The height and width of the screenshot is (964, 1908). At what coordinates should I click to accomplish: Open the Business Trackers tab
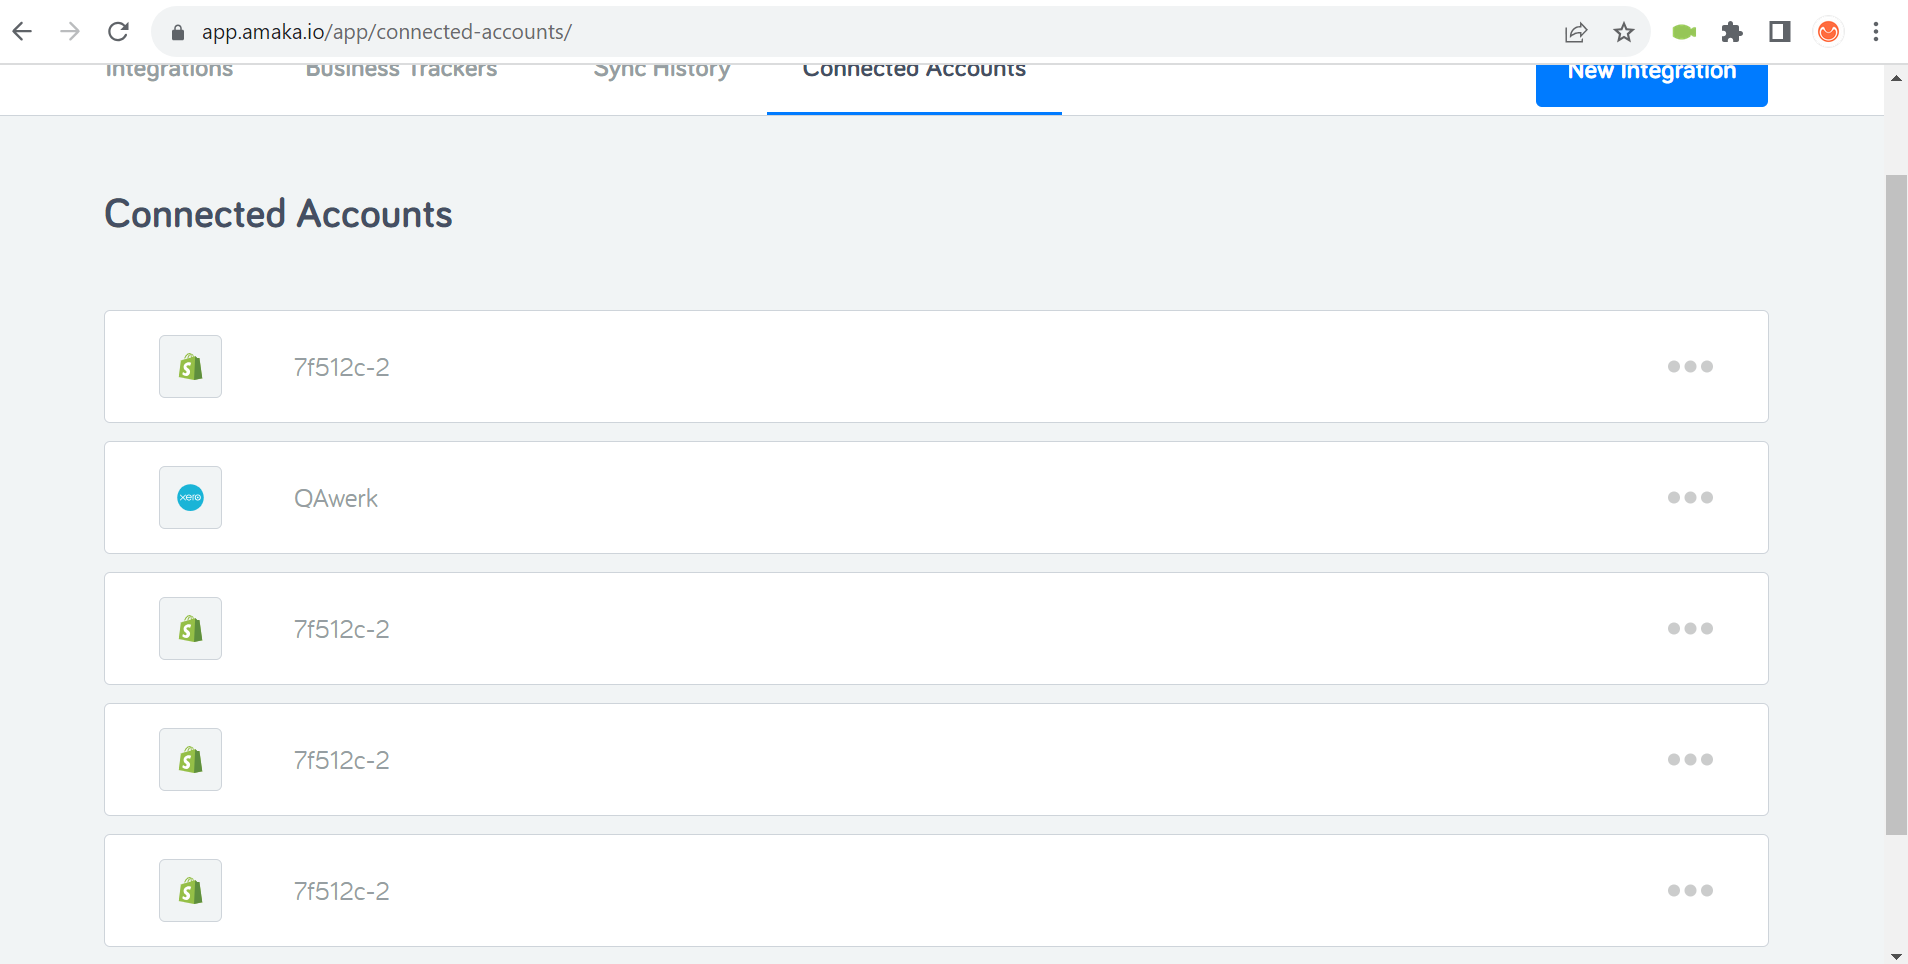click(x=401, y=70)
